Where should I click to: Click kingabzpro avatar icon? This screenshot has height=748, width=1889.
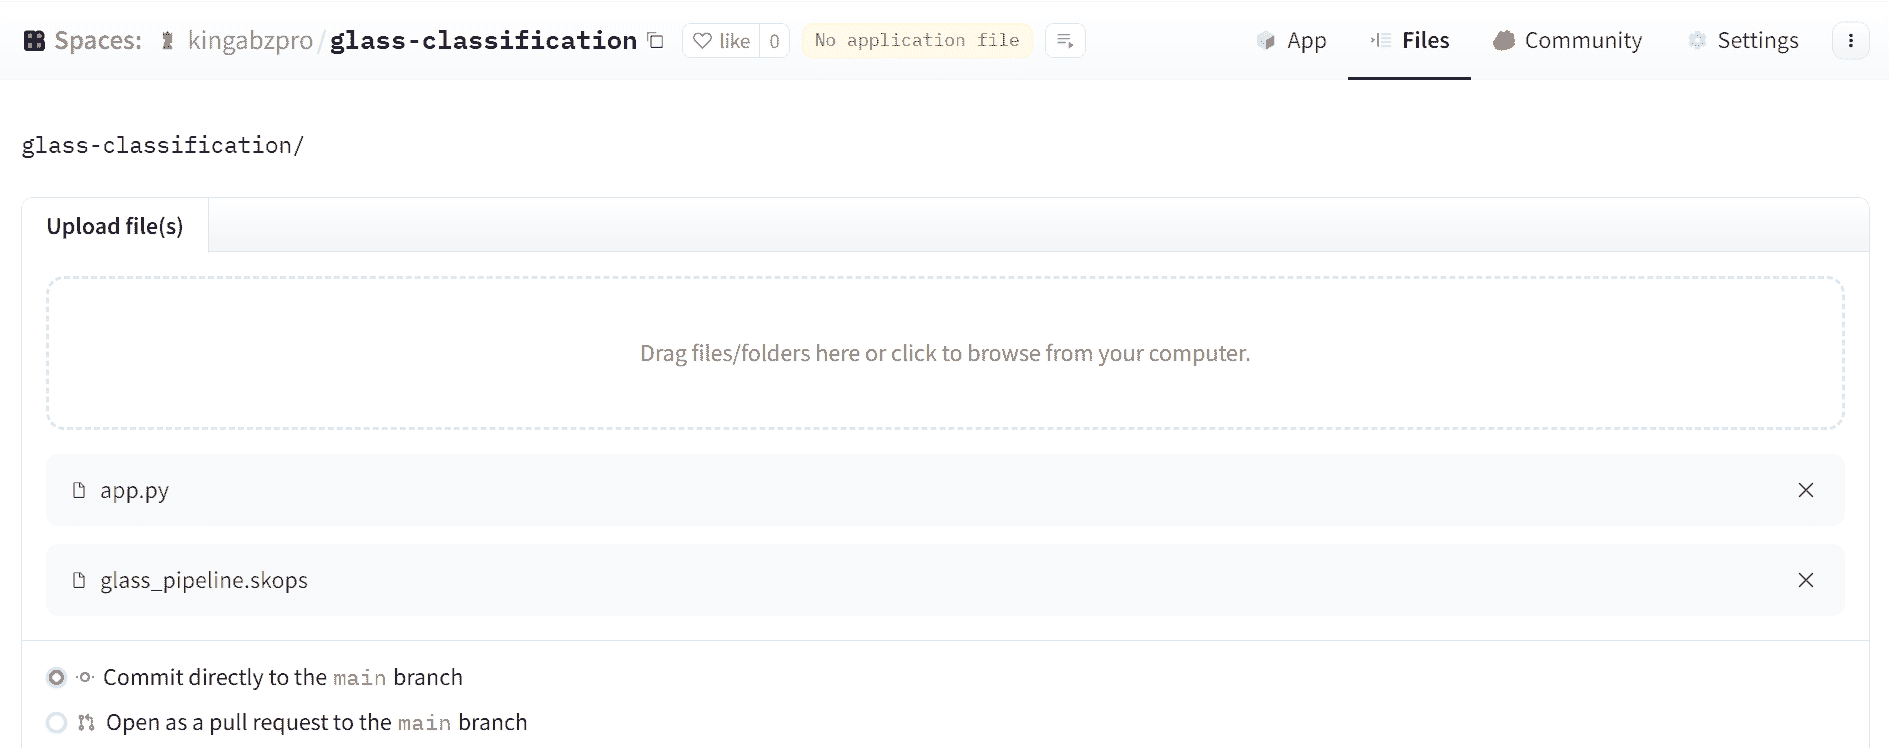pyautogui.click(x=168, y=41)
